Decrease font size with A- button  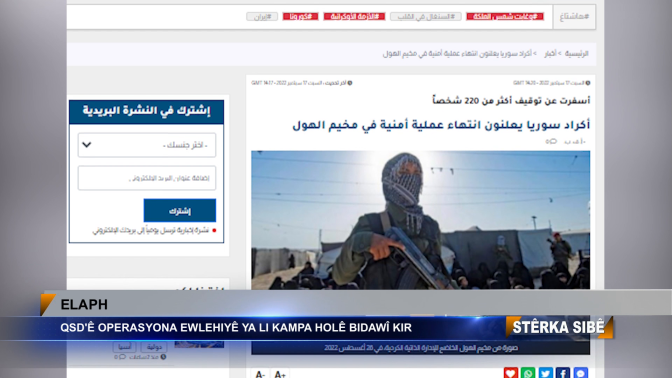coord(260,374)
